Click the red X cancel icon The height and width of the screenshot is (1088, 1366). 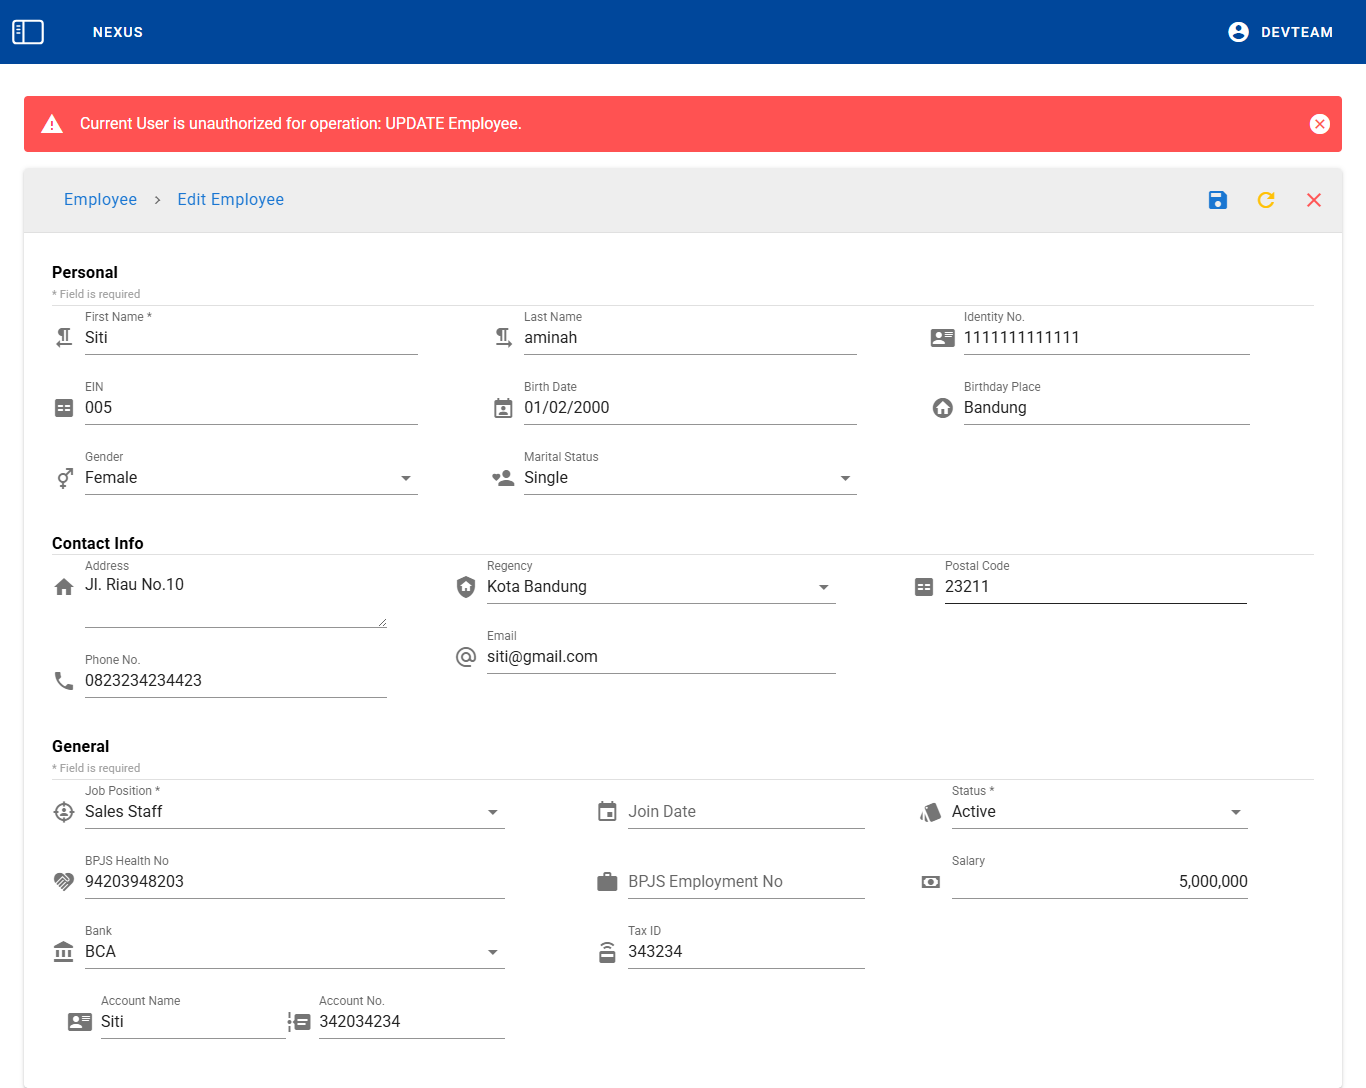tap(1313, 200)
